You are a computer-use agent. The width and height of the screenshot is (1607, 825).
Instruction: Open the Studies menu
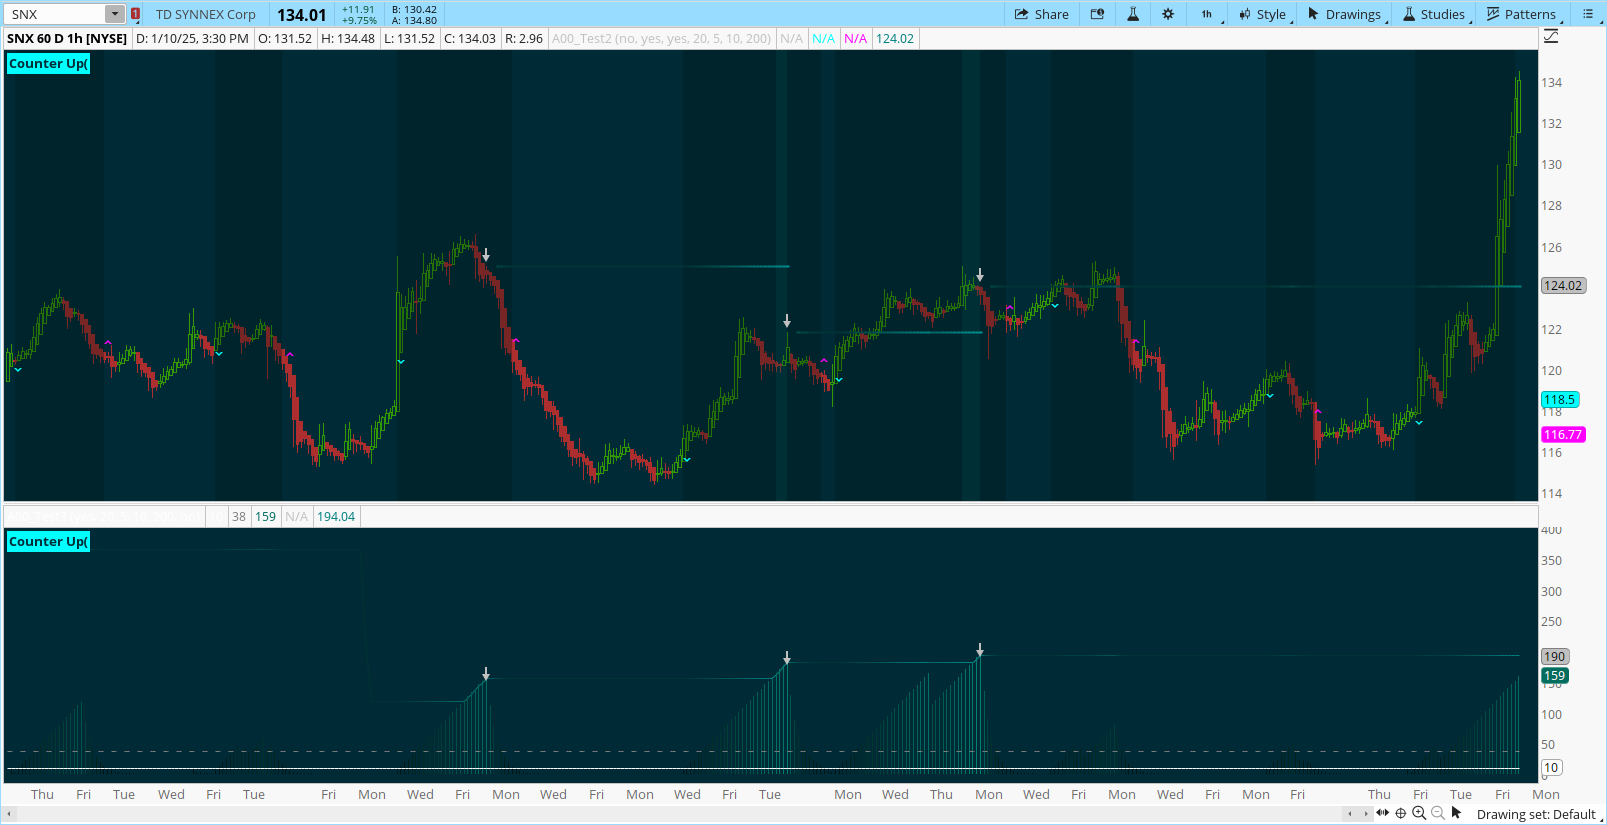pyautogui.click(x=1434, y=14)
